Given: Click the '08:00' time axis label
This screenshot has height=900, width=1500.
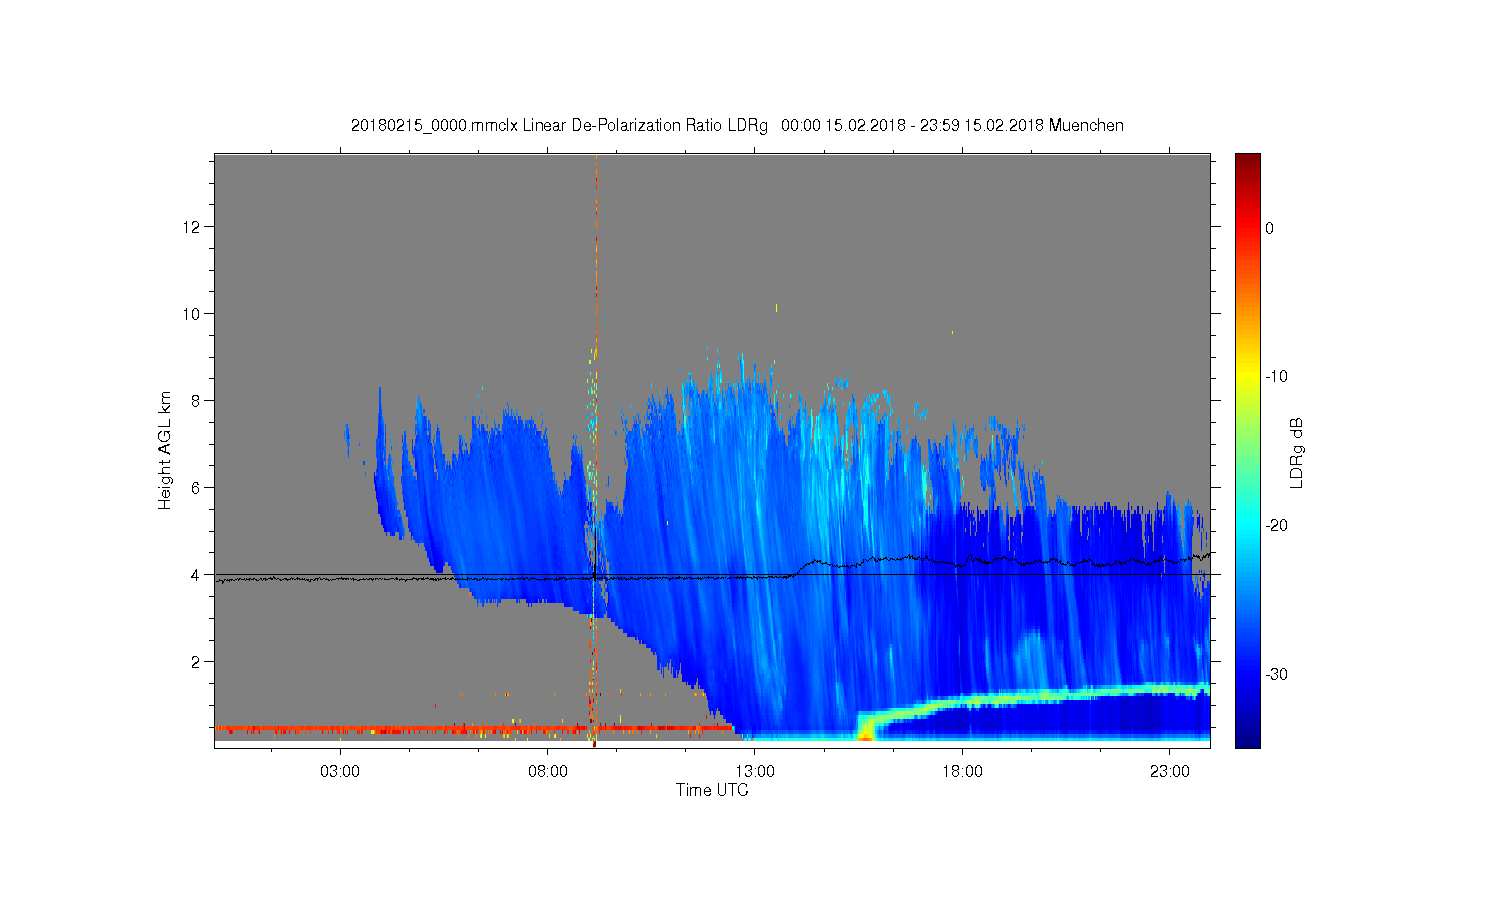Looking at the screenshot, I should pos(548,772).
